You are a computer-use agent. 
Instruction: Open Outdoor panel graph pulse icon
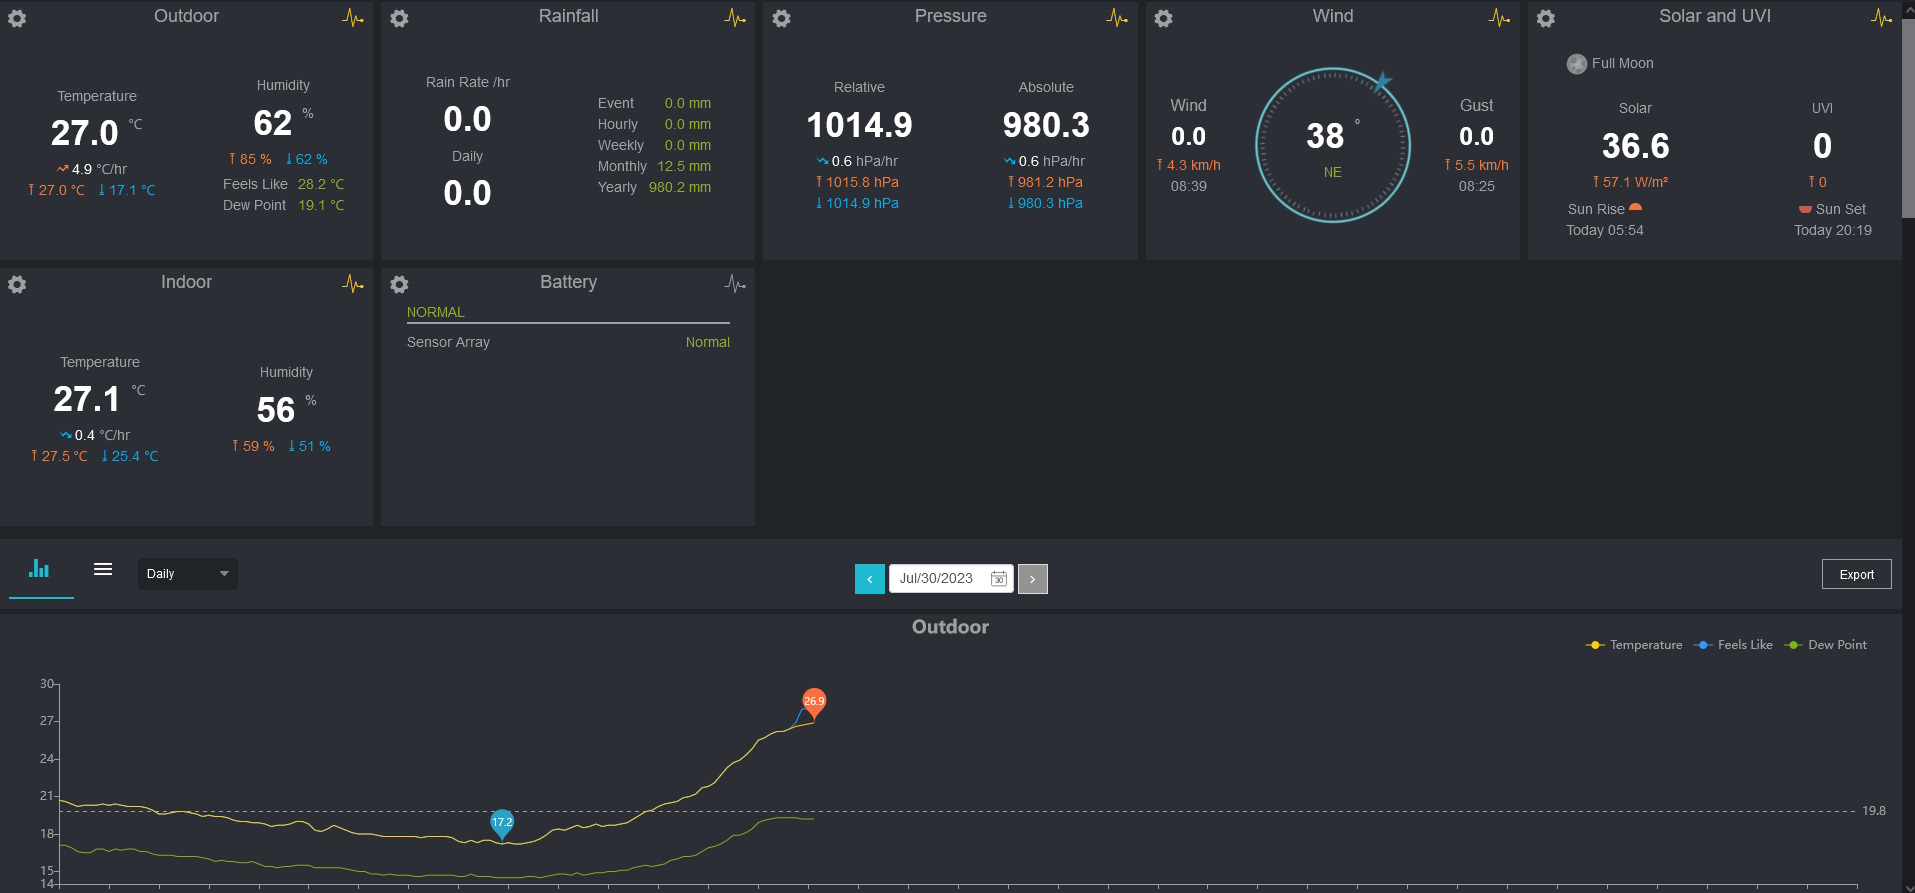tap(353, 18)
